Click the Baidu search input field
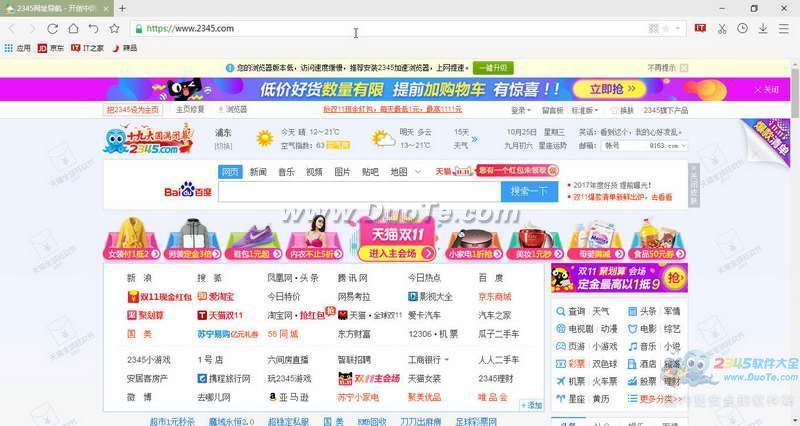Viewport: 800px width, 426px height. coord(360,191)
